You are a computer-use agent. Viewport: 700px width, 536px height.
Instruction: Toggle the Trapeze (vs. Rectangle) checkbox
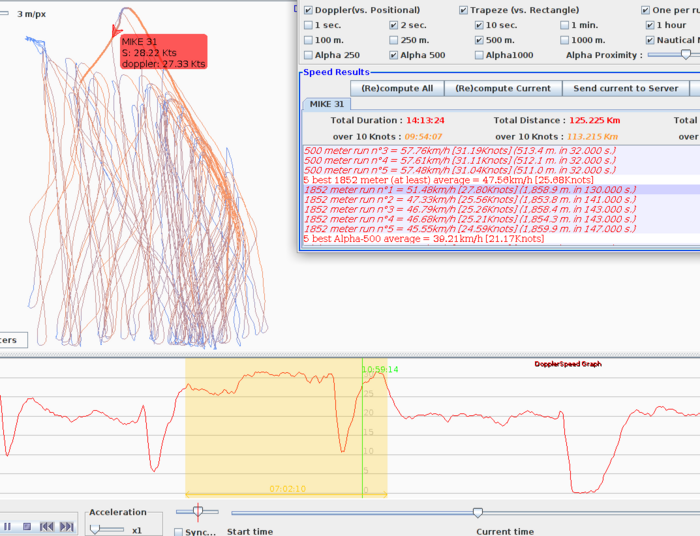[x=463, y=10]
